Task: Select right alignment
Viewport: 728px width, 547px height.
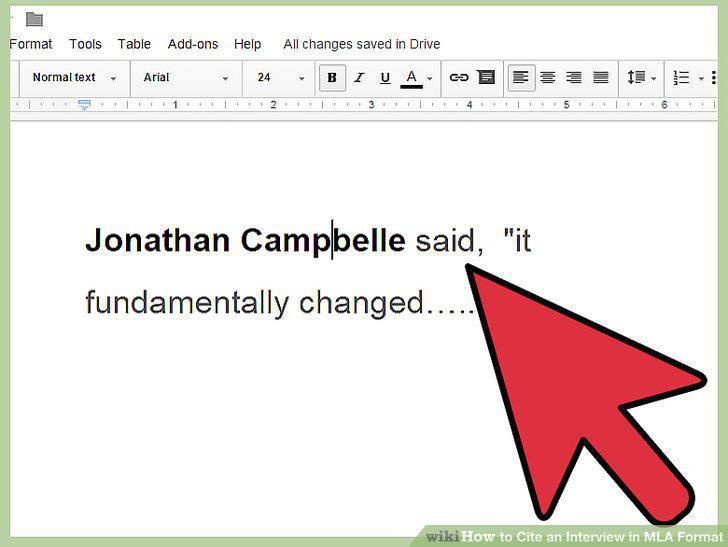Action: click(574, 78)
